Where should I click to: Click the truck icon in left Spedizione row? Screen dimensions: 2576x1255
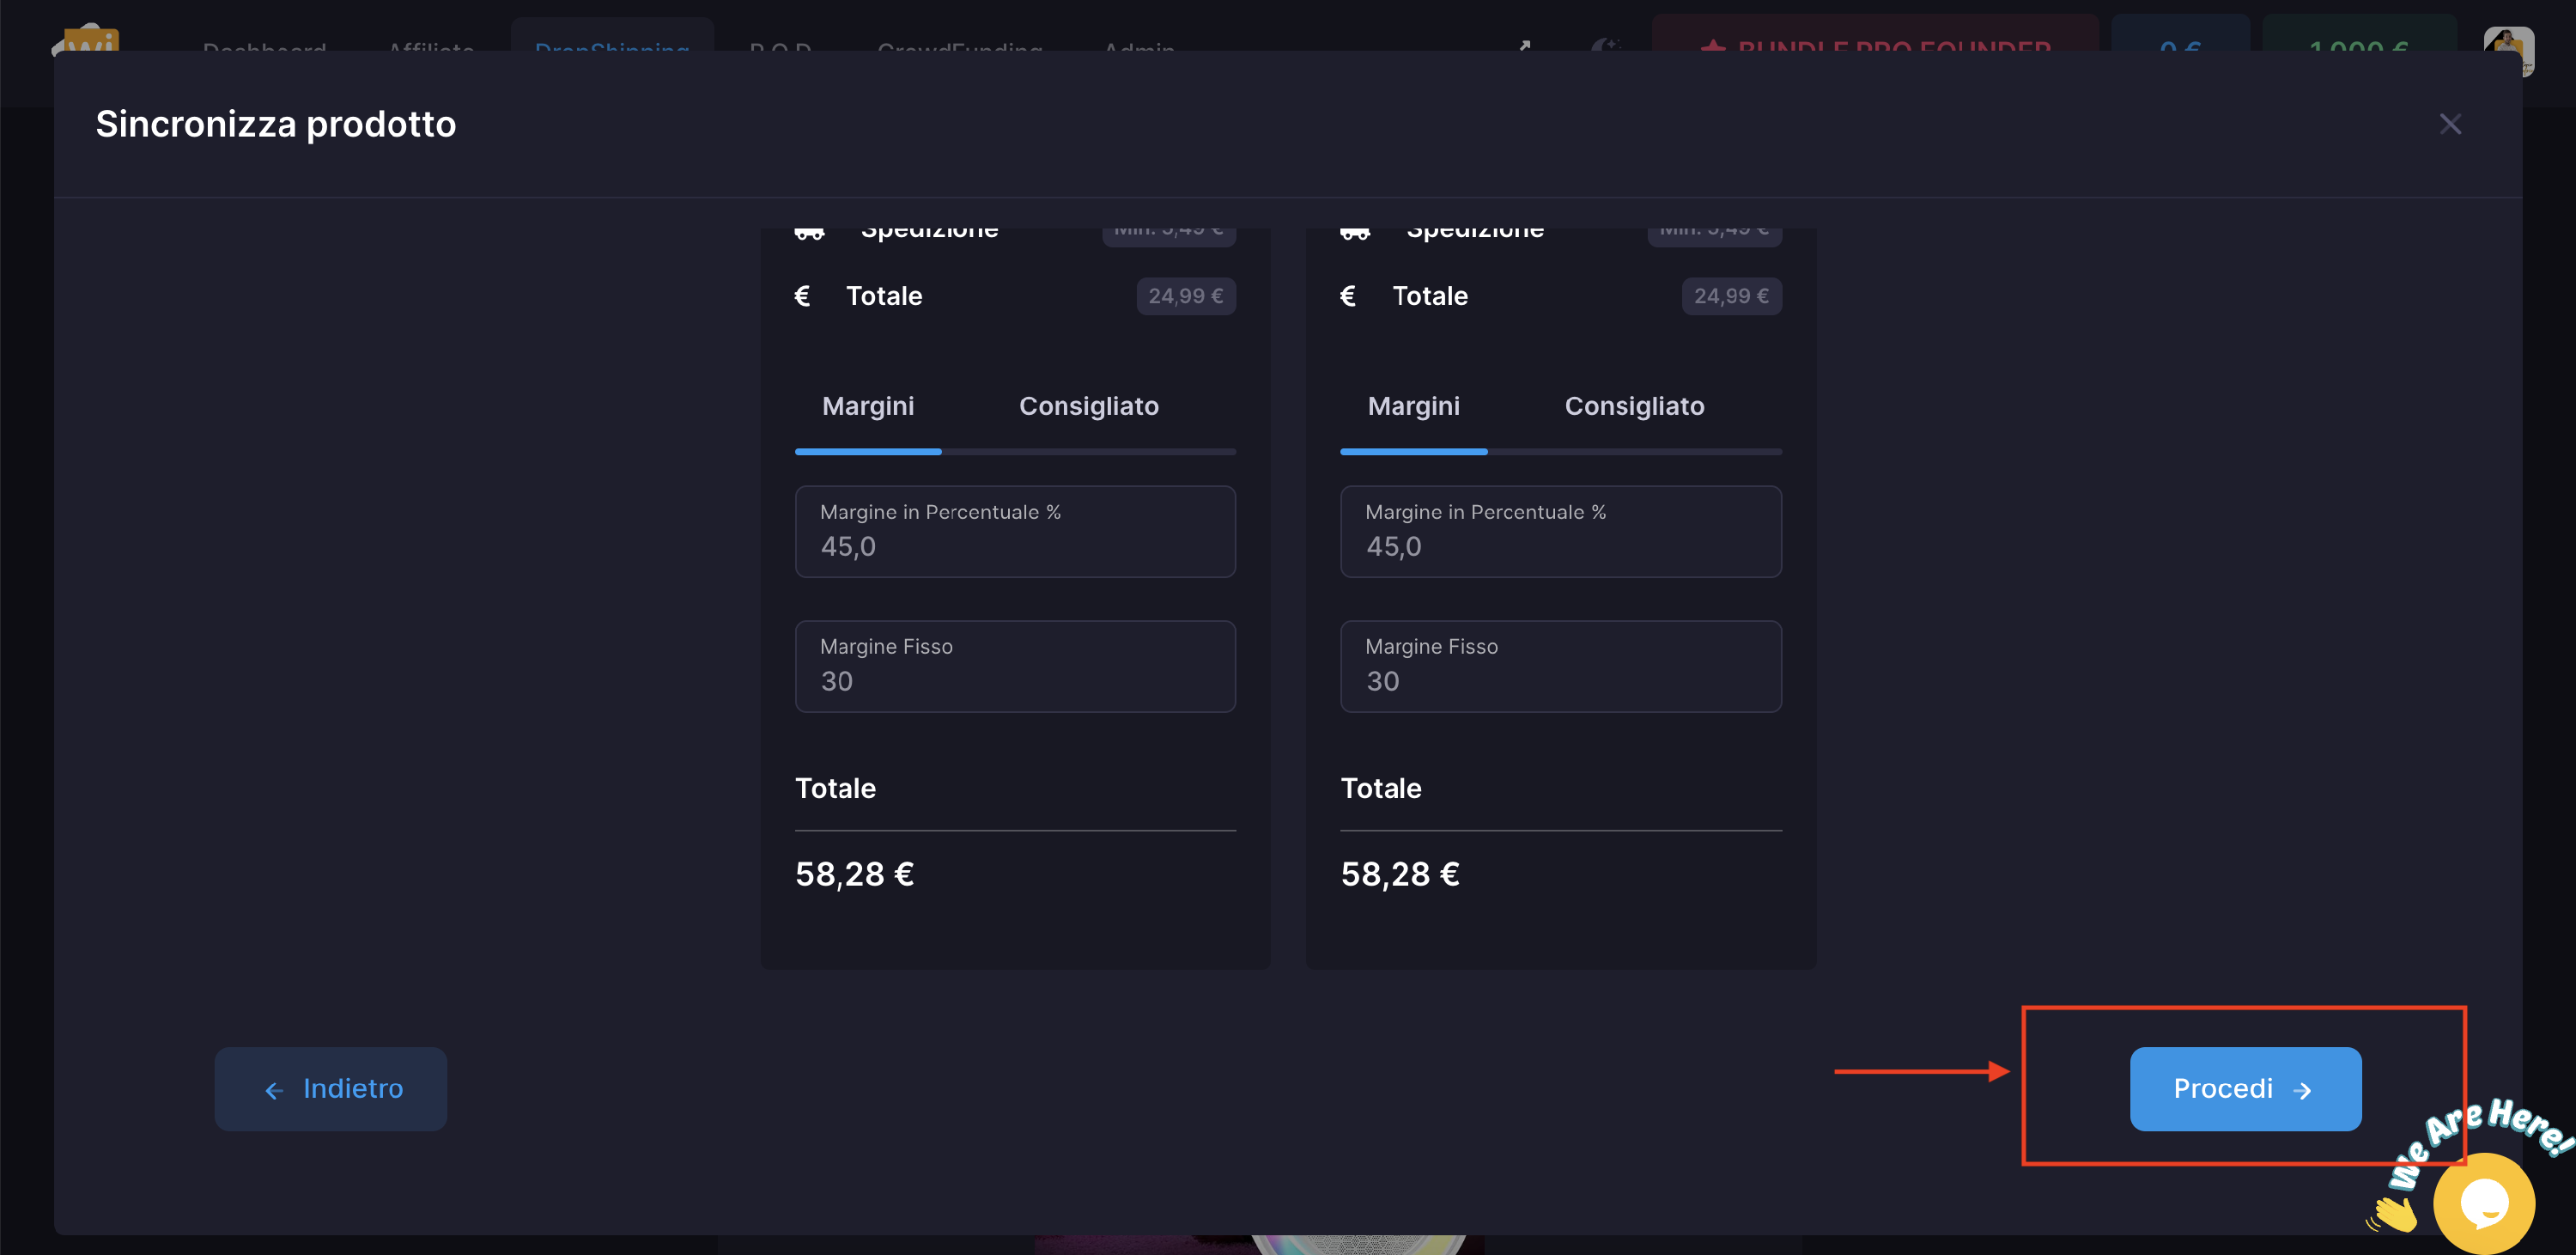coord(809,233)
